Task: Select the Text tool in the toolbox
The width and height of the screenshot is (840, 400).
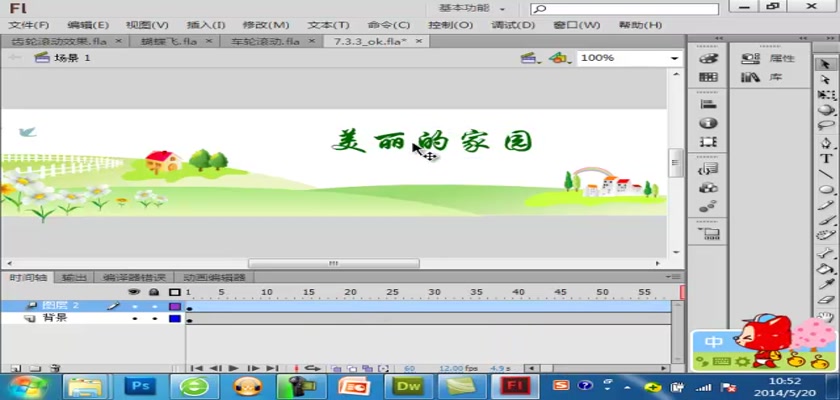Action: [x=826, y=157]
